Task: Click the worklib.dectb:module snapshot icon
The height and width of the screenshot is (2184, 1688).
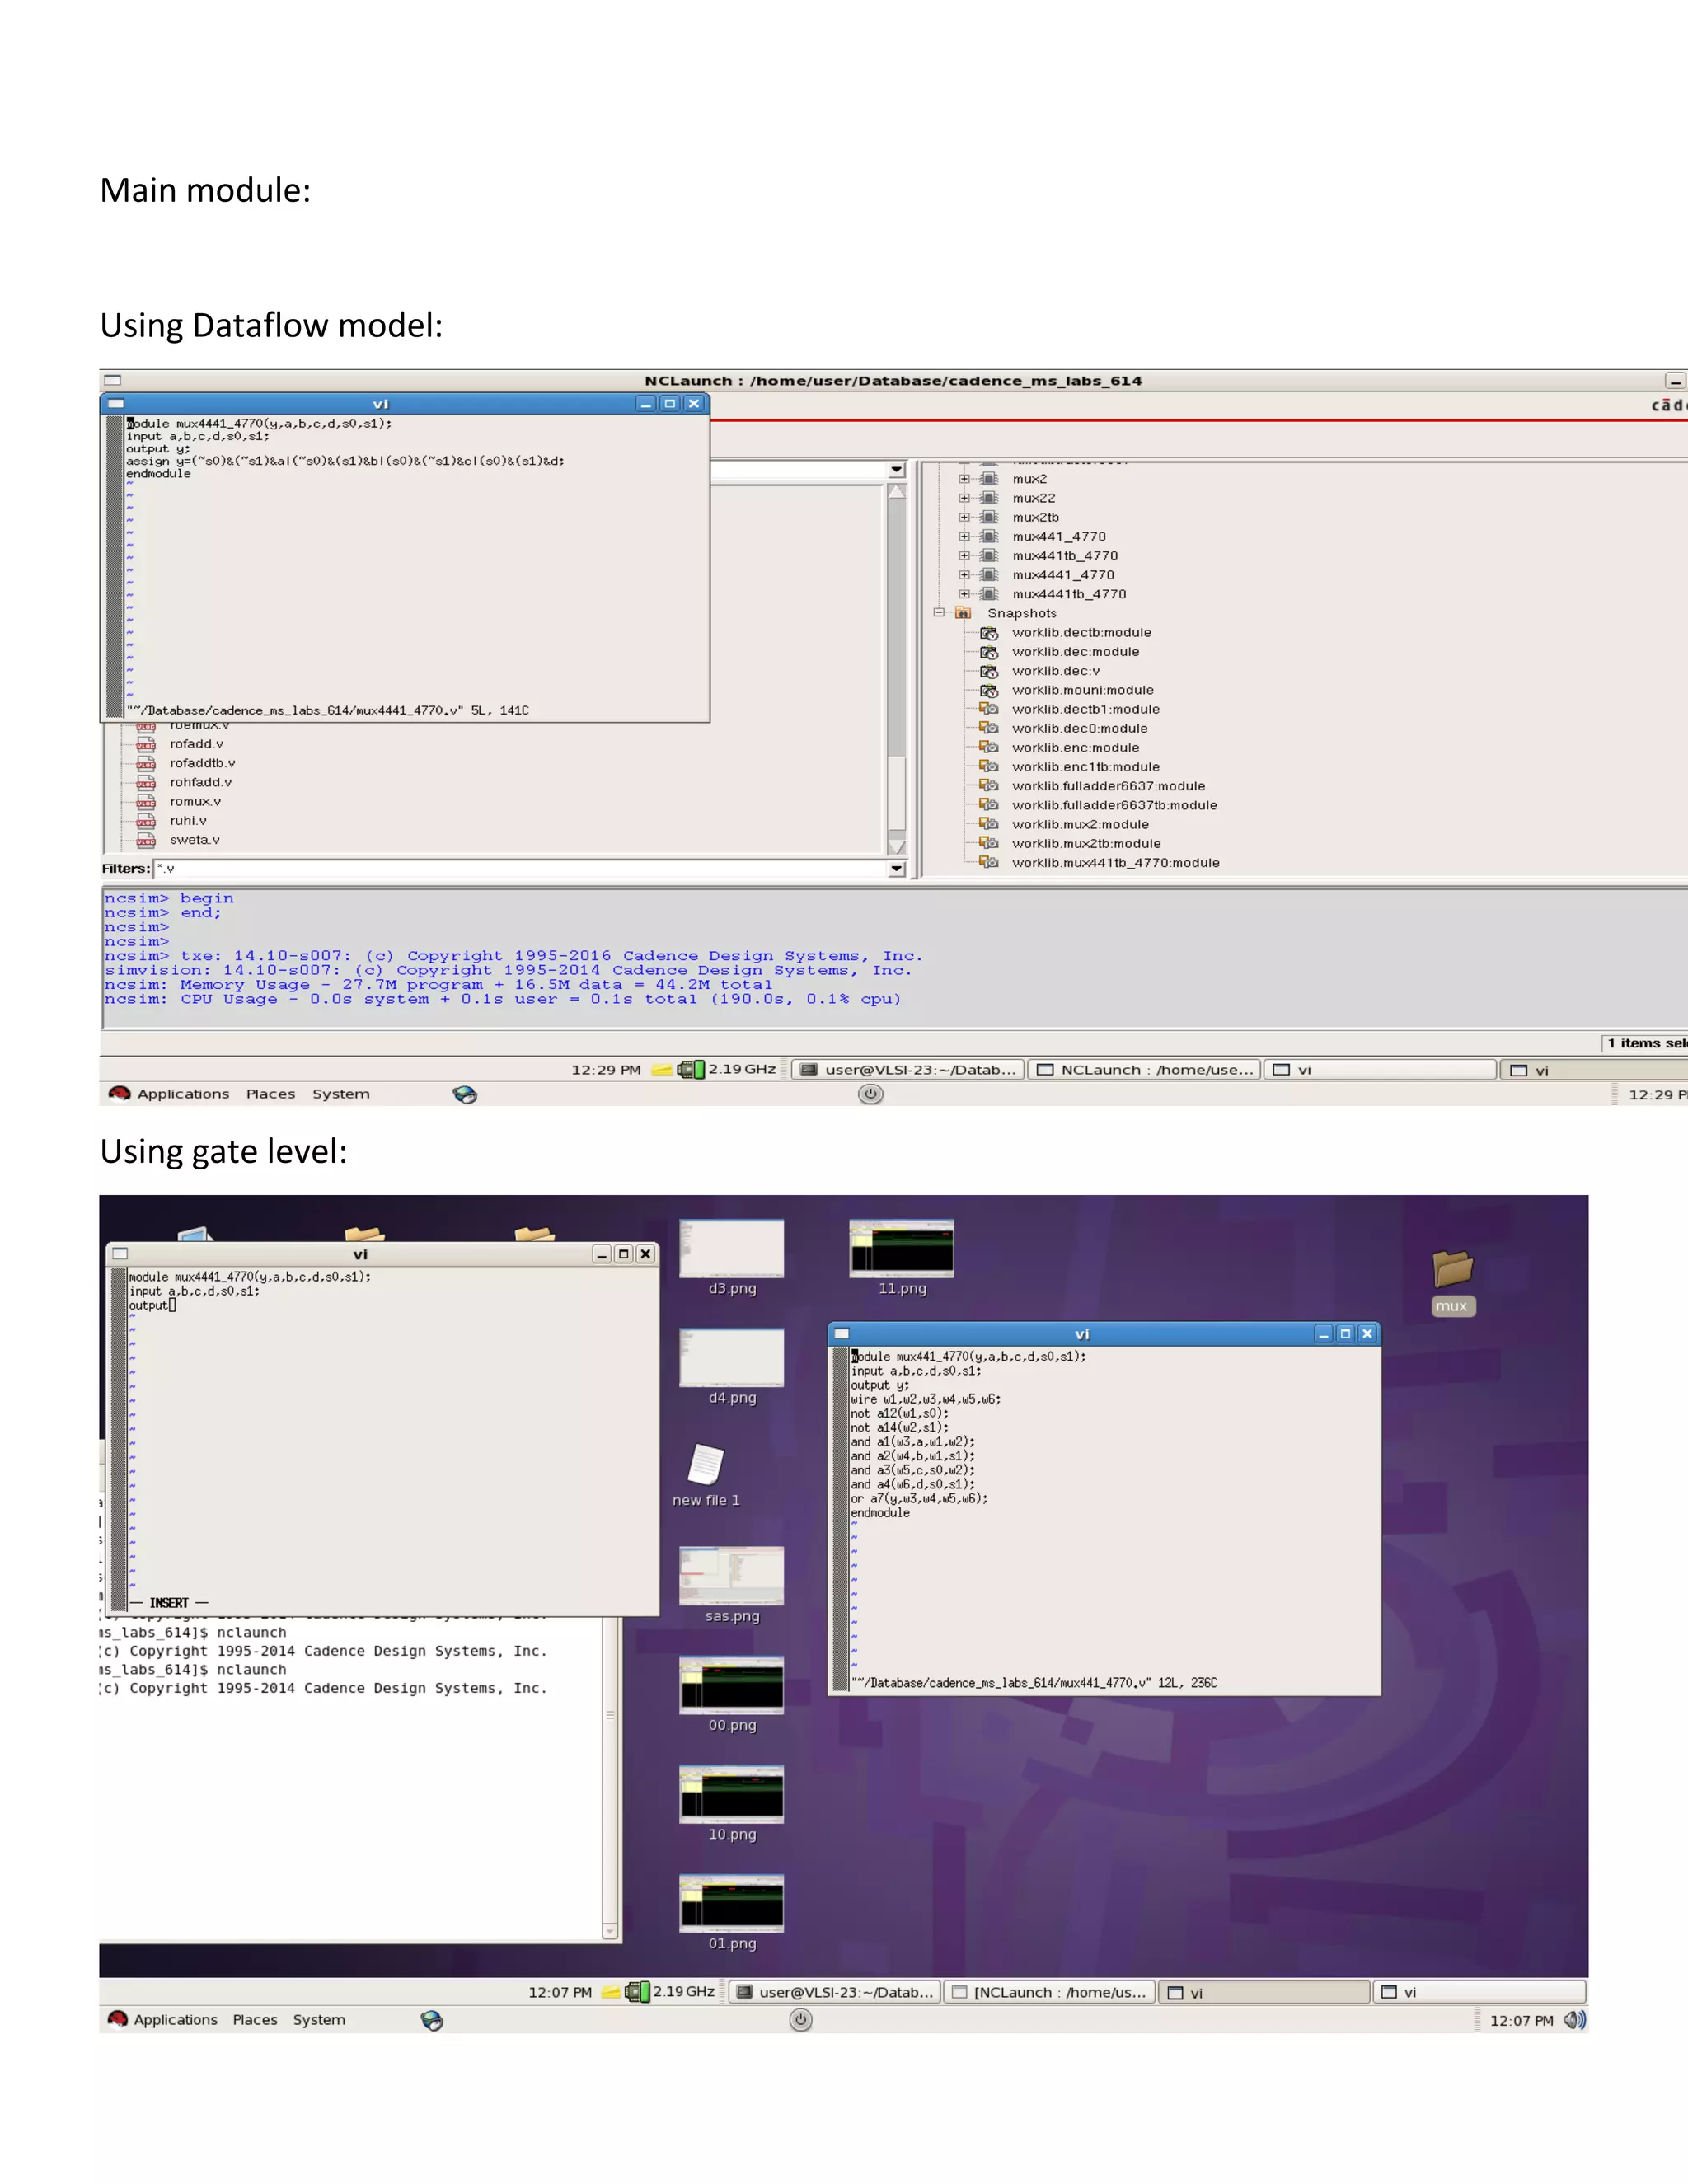Action: tap(989, 633)
